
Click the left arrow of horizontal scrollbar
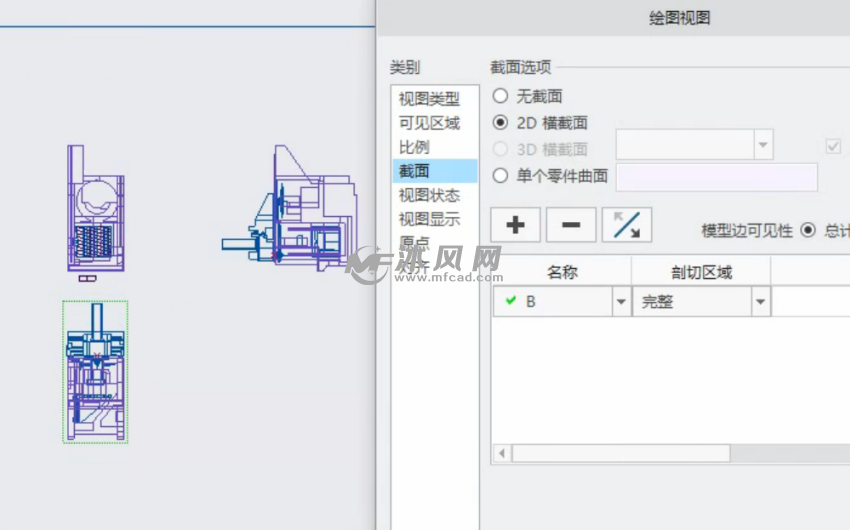(x=502, y=453)
